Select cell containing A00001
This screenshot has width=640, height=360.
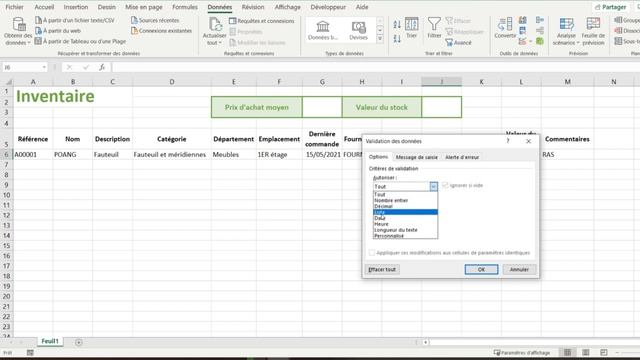pos(33,154)
